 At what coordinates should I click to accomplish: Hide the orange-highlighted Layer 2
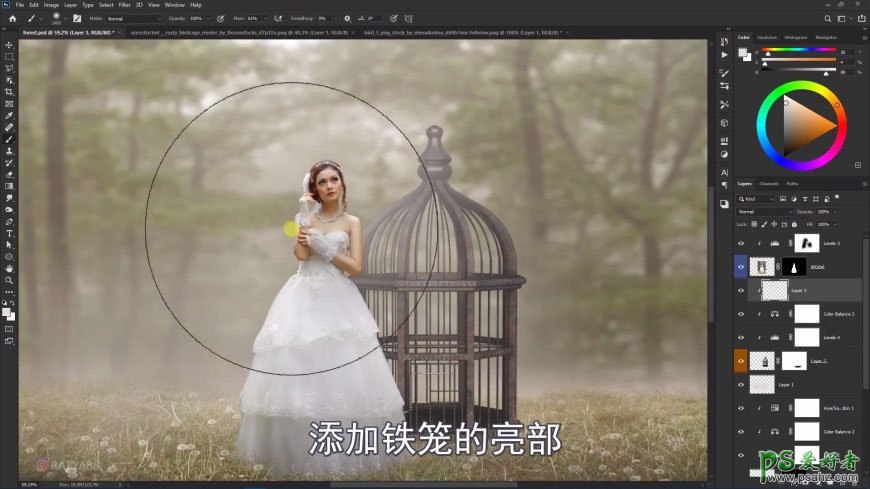[x=741, y=361]
